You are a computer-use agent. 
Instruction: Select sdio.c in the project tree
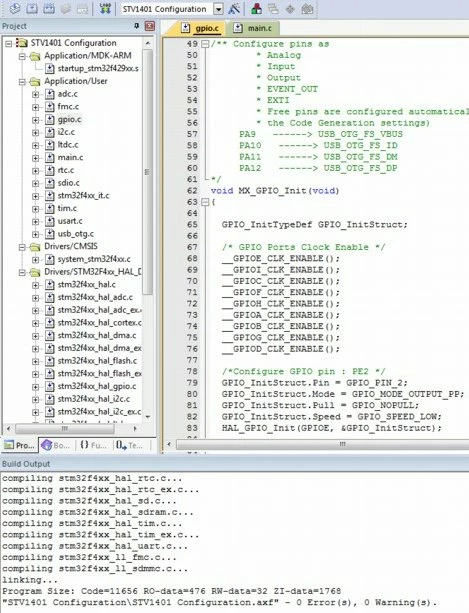69,183
